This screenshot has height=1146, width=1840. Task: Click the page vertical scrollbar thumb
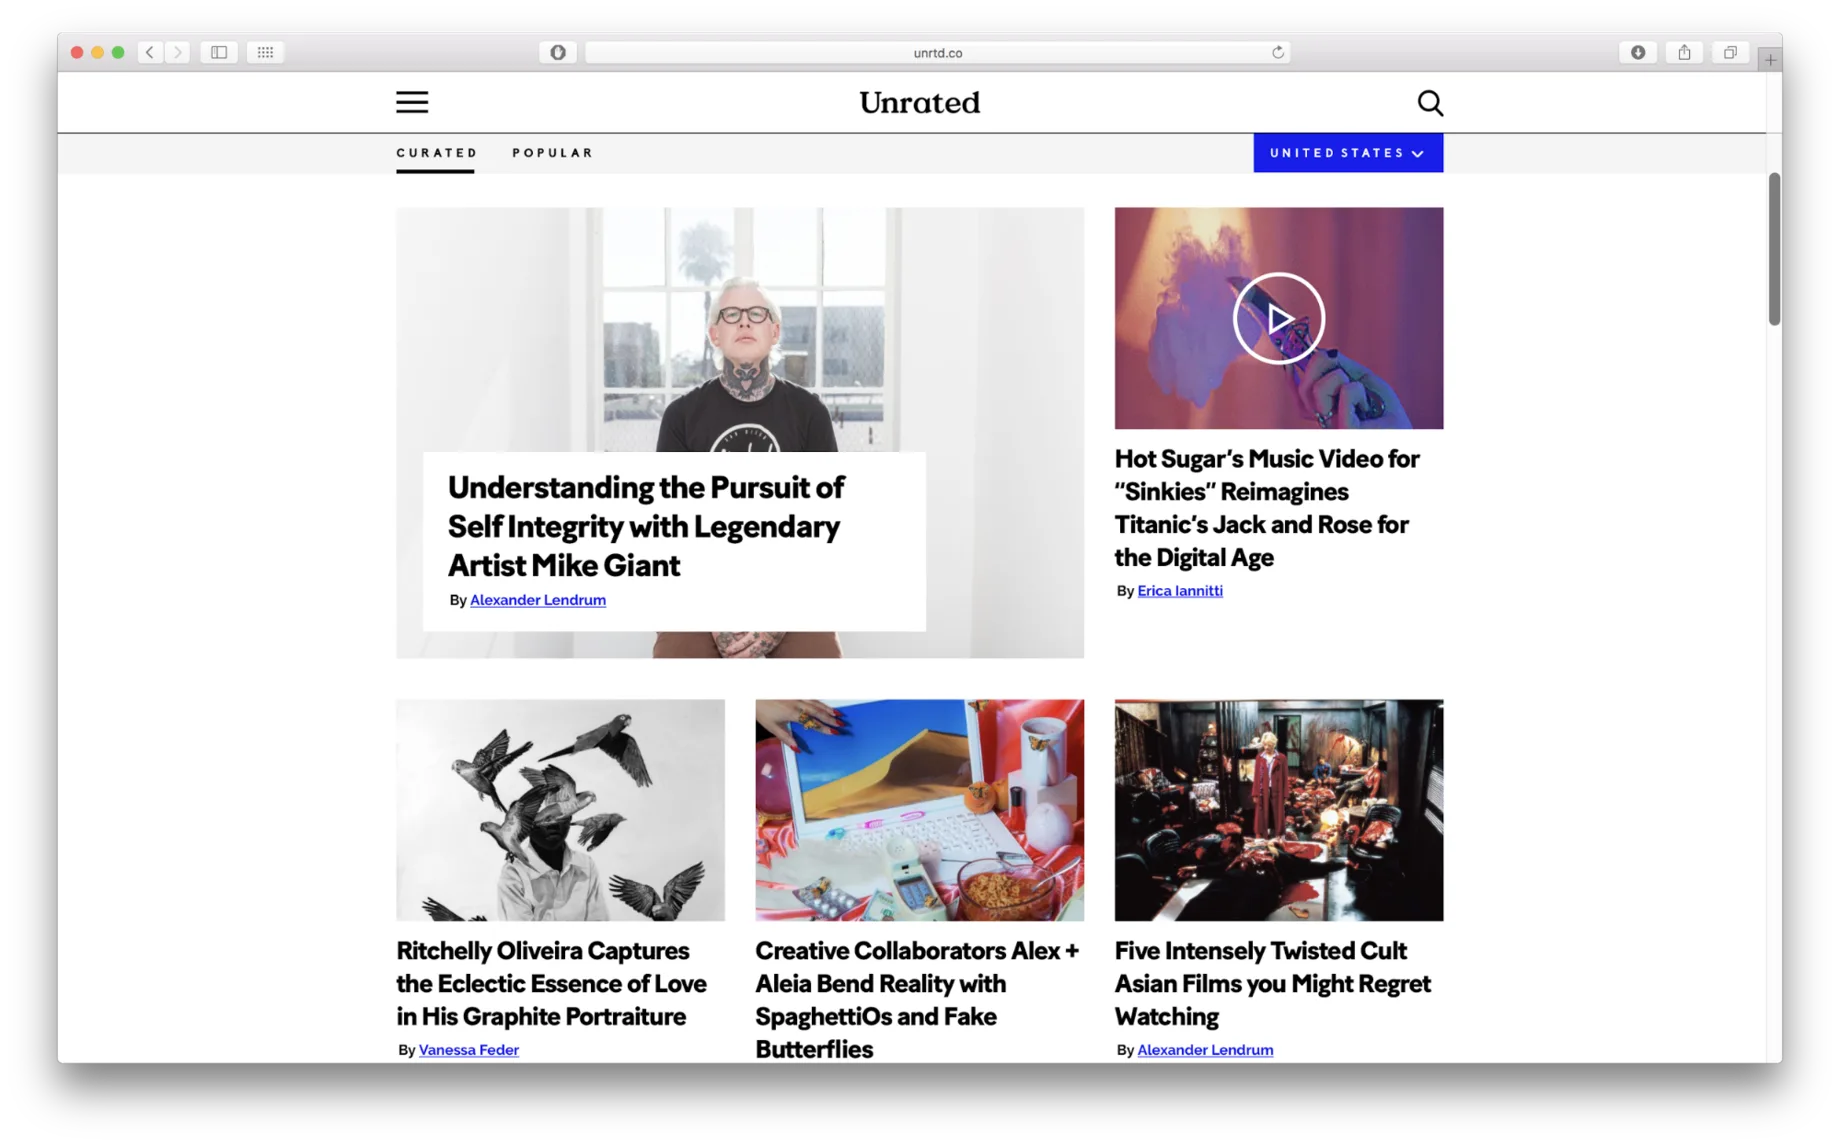(x=1773, y=249)
